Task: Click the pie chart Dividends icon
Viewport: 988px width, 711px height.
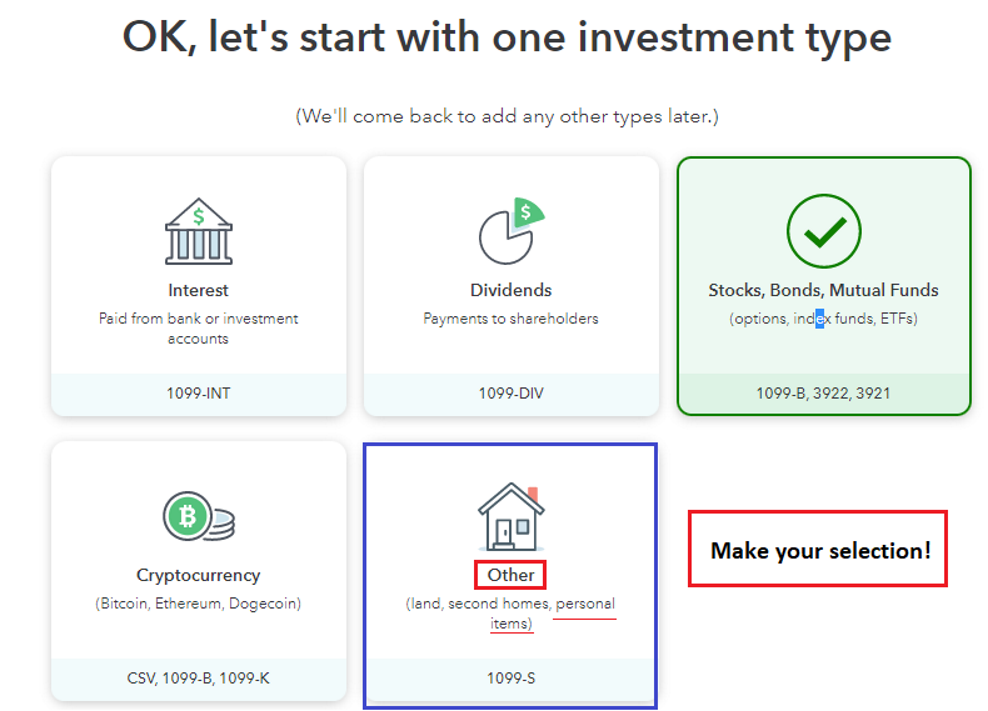Action: tap(511, 231)
